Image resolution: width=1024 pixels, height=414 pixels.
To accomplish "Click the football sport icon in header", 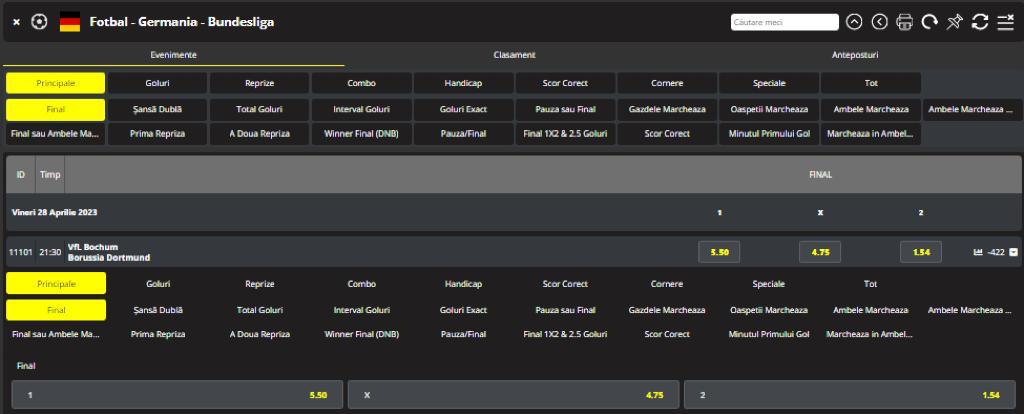I will 39,22.
